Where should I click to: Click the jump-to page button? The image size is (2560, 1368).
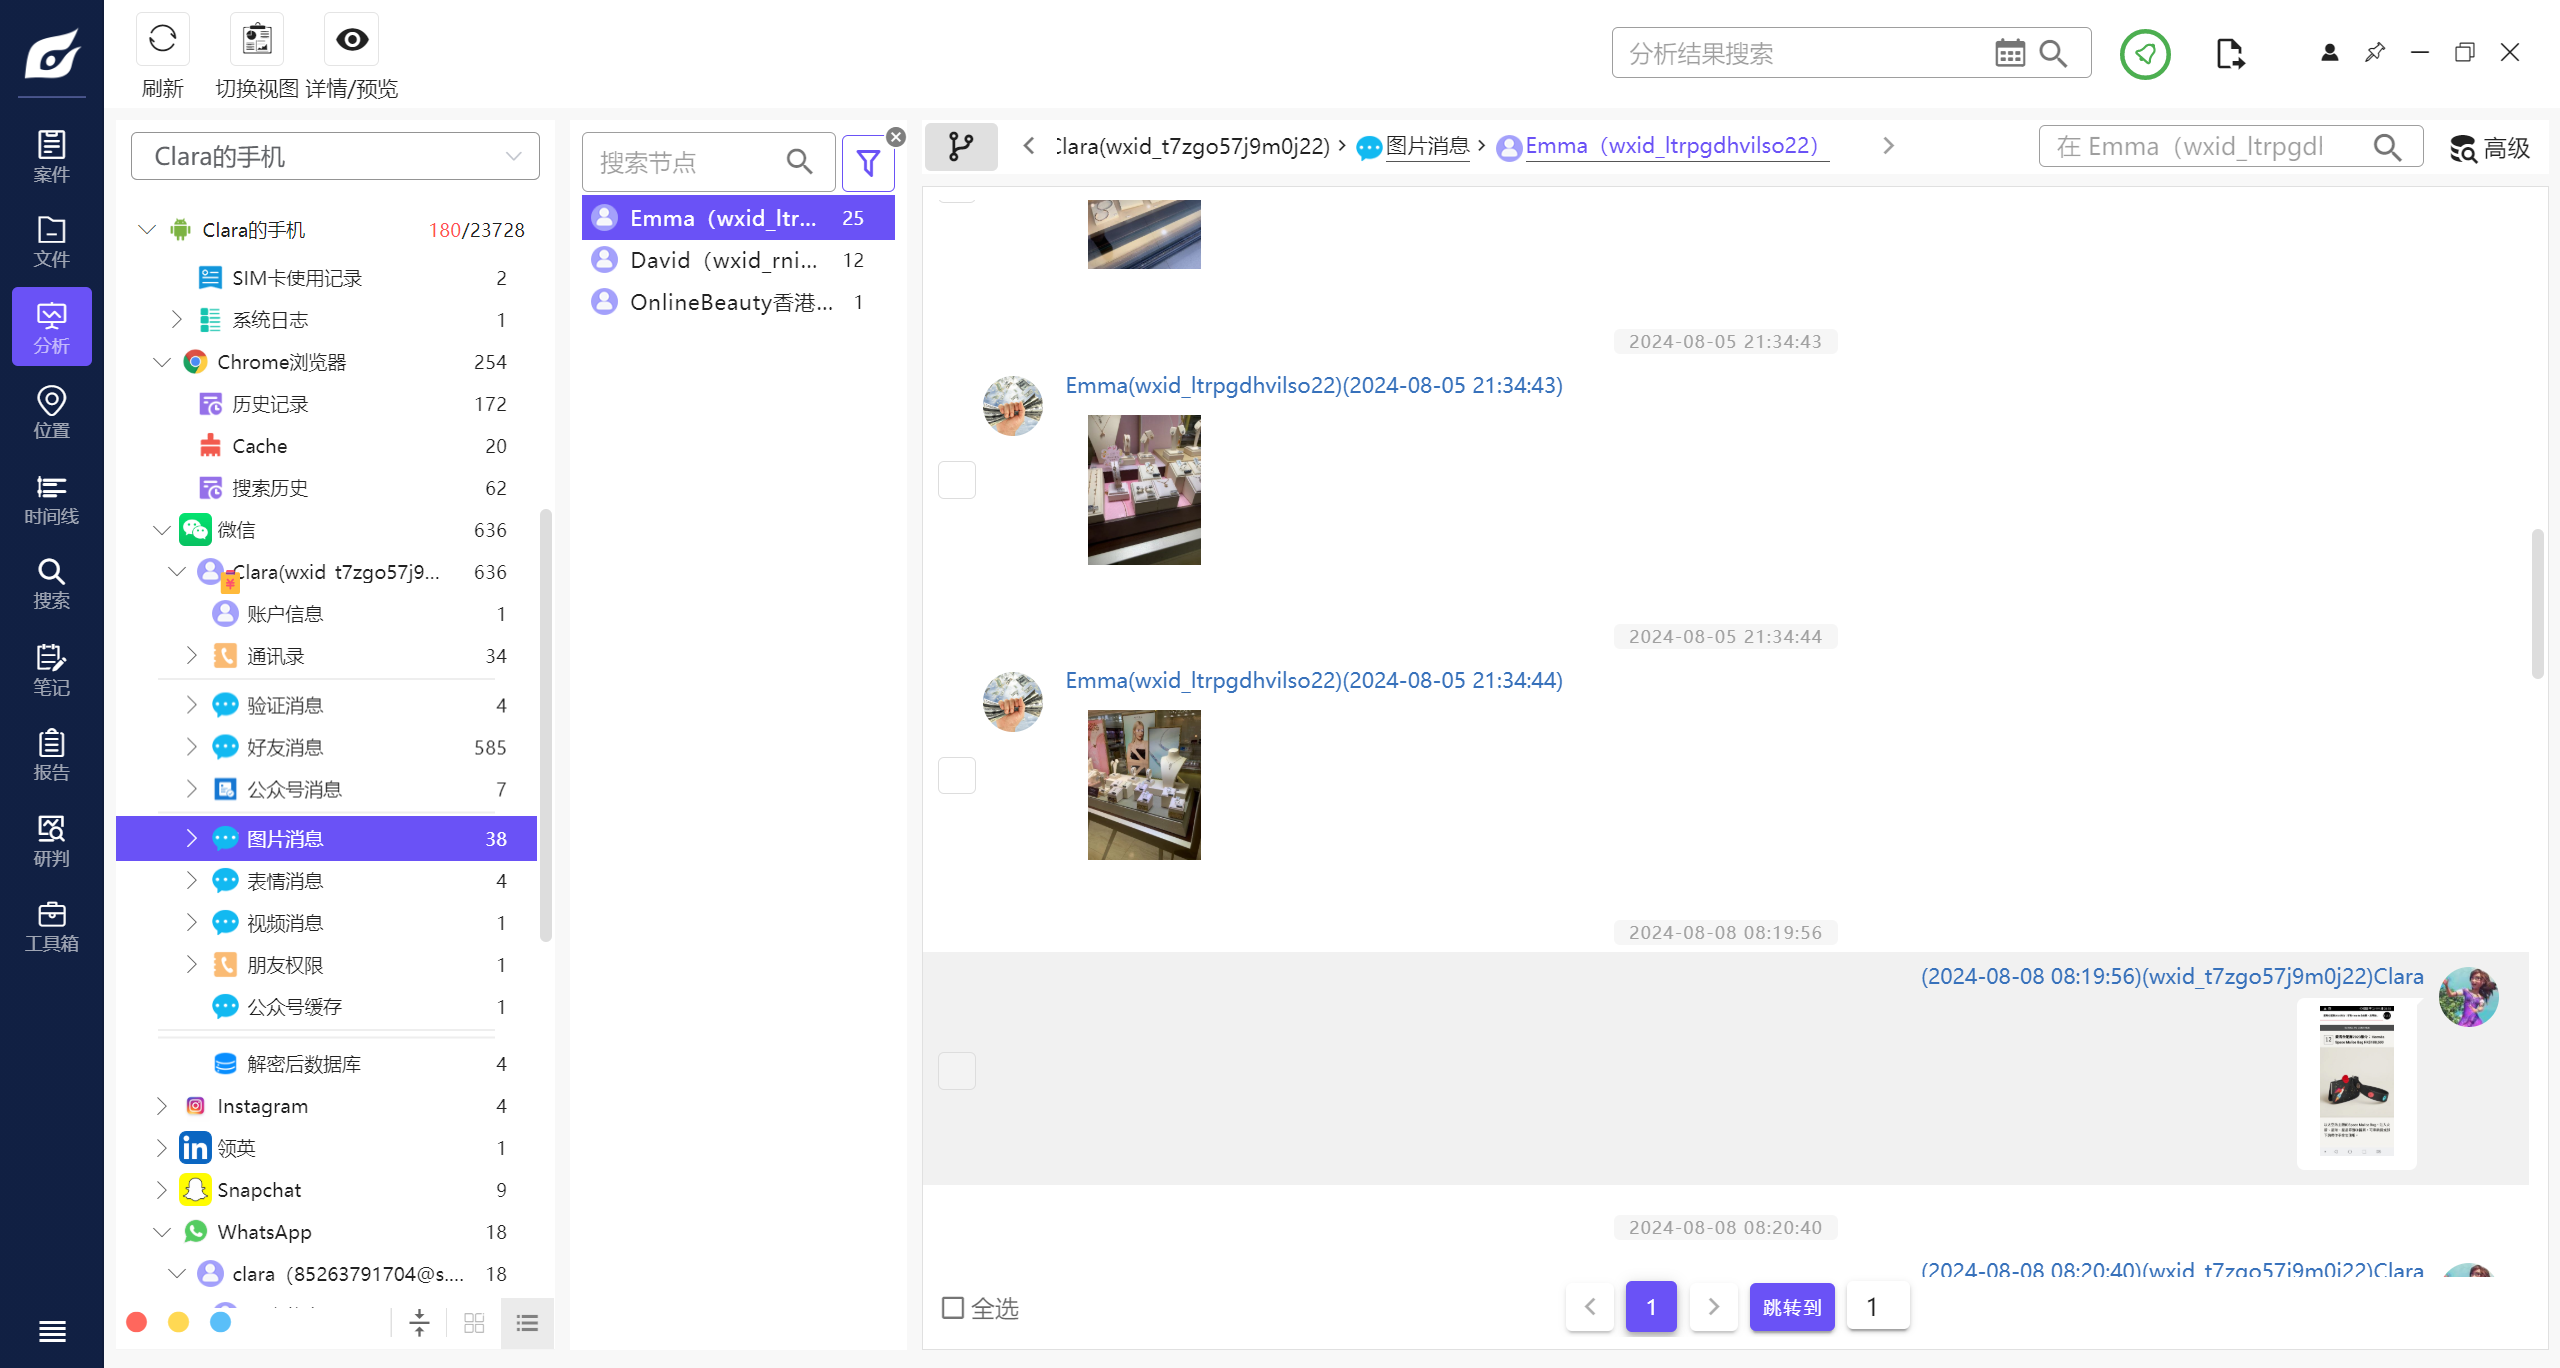tap(1791, 1307)
